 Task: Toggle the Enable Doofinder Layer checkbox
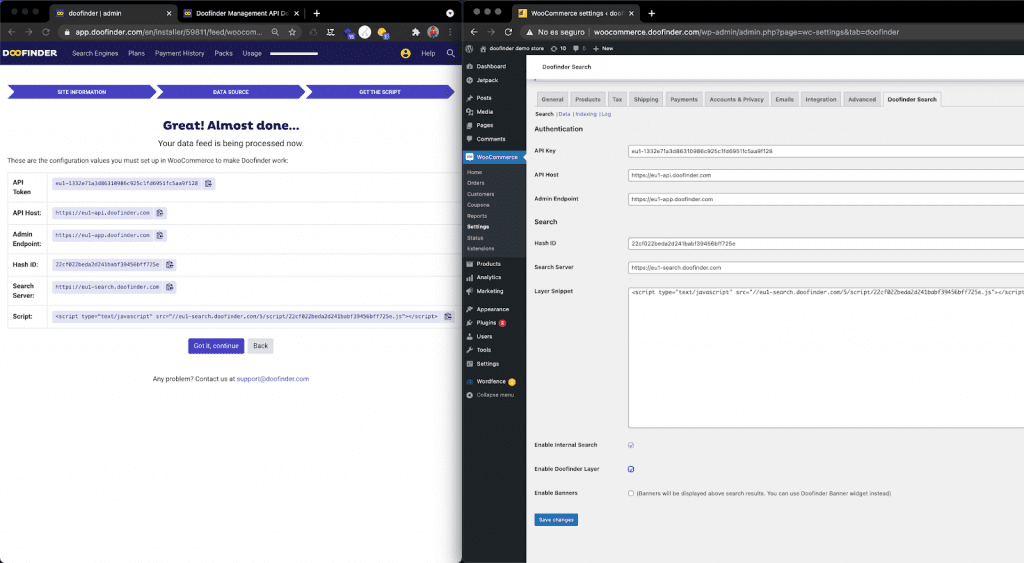point(631,469)
